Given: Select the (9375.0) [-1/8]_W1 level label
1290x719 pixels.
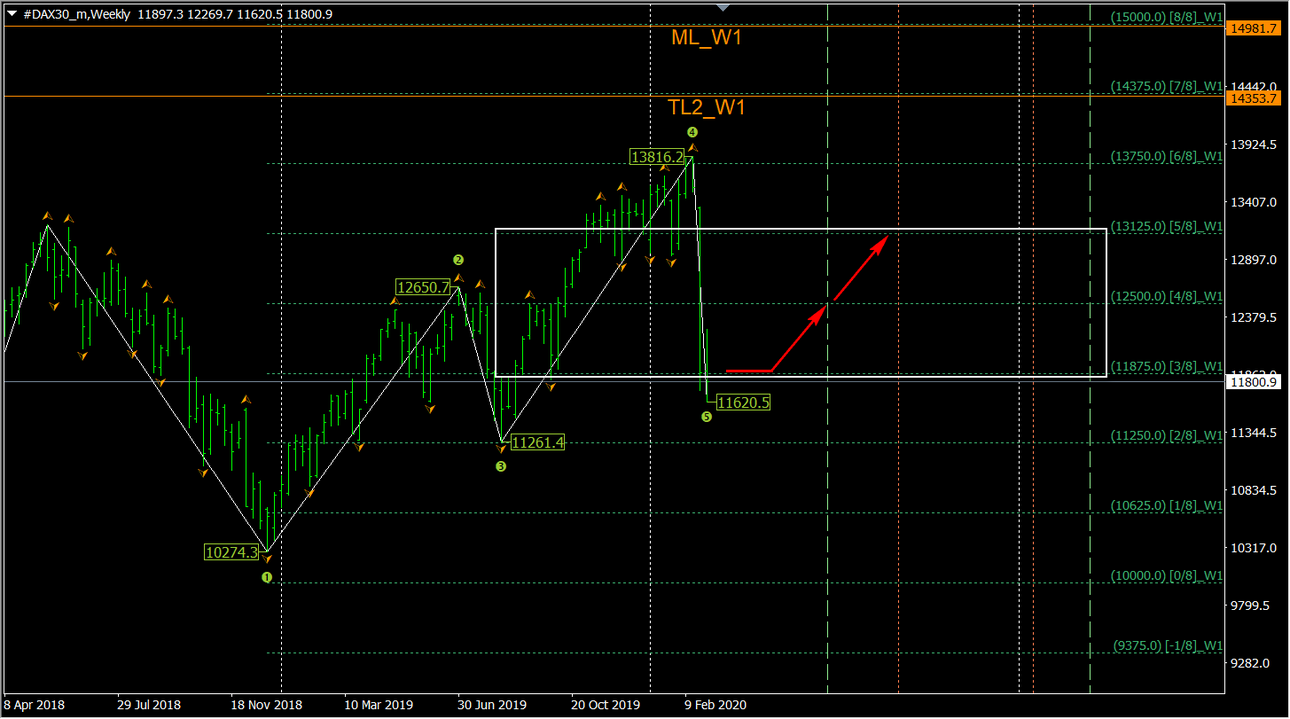Looking at the screenshot, I should (x=1168, y=646).
